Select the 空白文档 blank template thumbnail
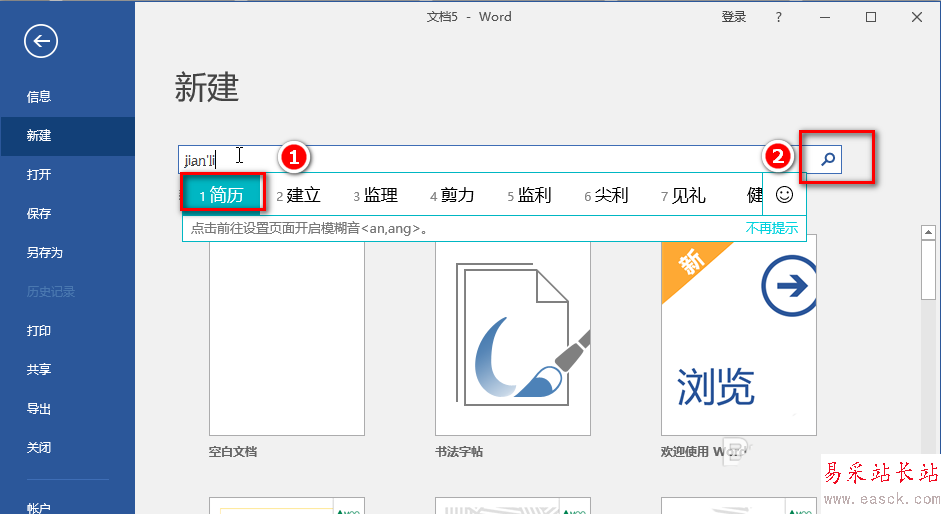Viewport: 941px width, 514px height. pos(287,338)
